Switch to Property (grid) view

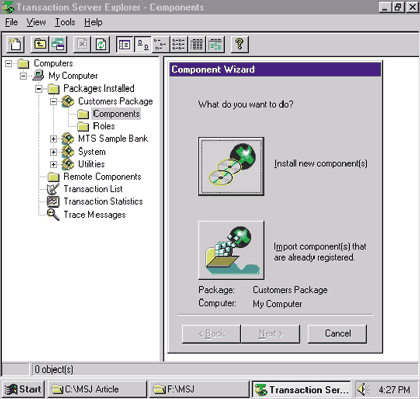(x=197, y=44)
